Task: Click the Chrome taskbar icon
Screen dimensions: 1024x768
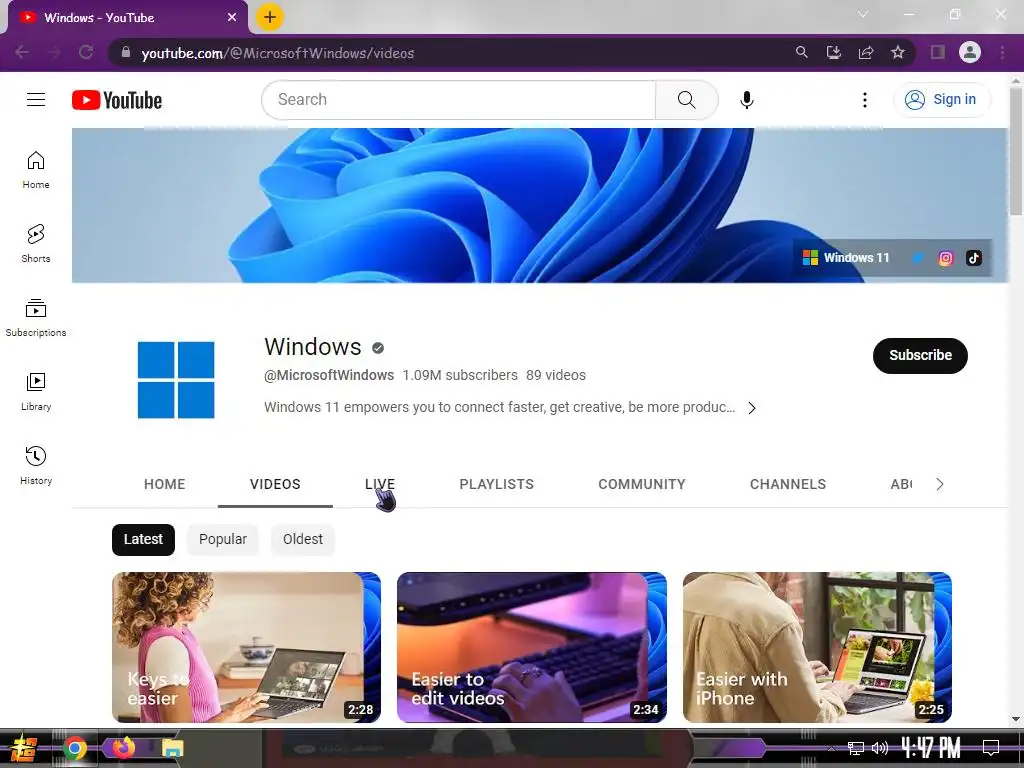Action: (74, 748)
